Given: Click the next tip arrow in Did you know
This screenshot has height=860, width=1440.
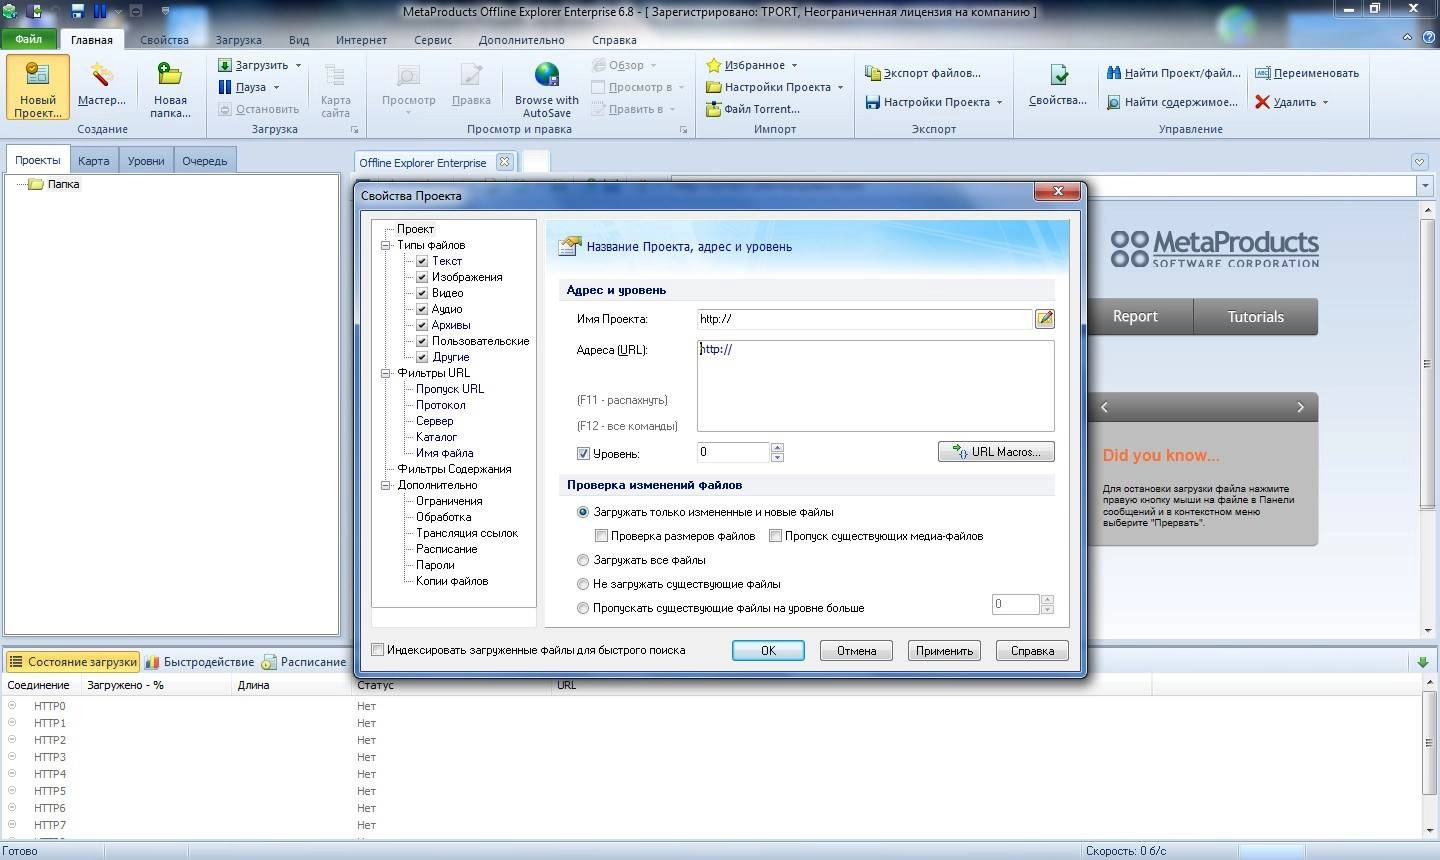Looking at the screenshot, I should tap(1300, 407).
